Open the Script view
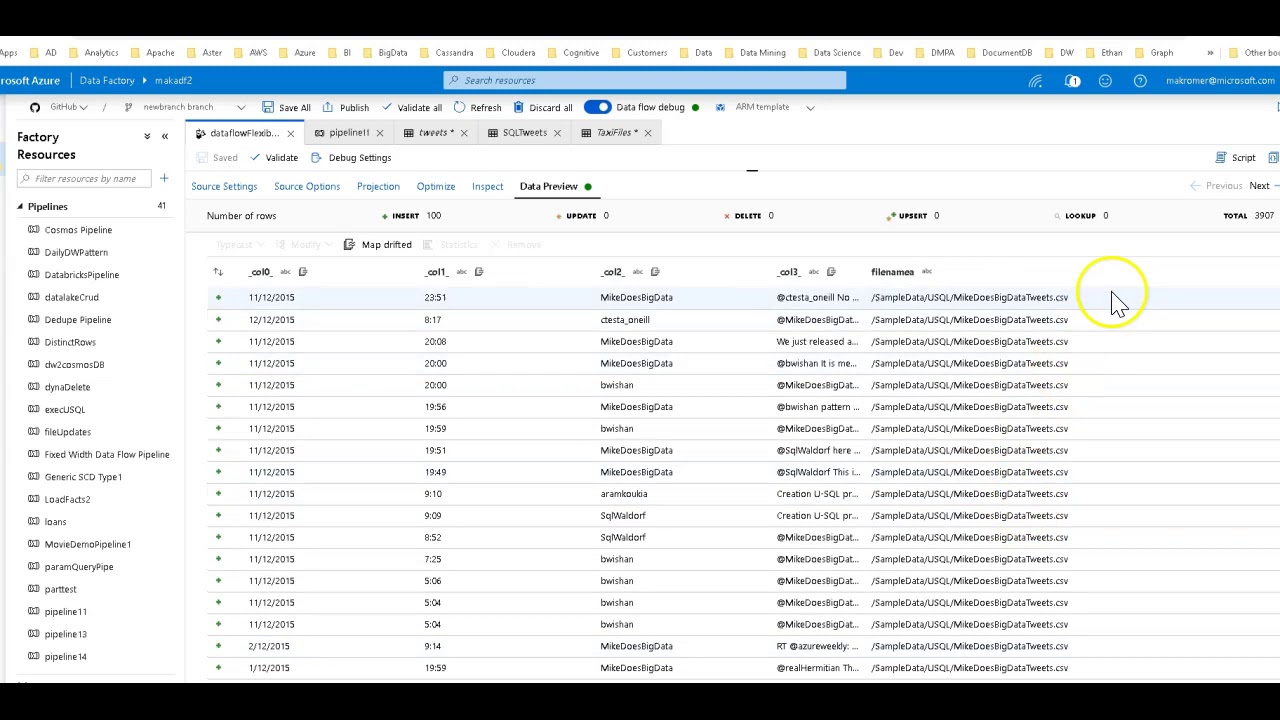 (x=1235, y=158)
